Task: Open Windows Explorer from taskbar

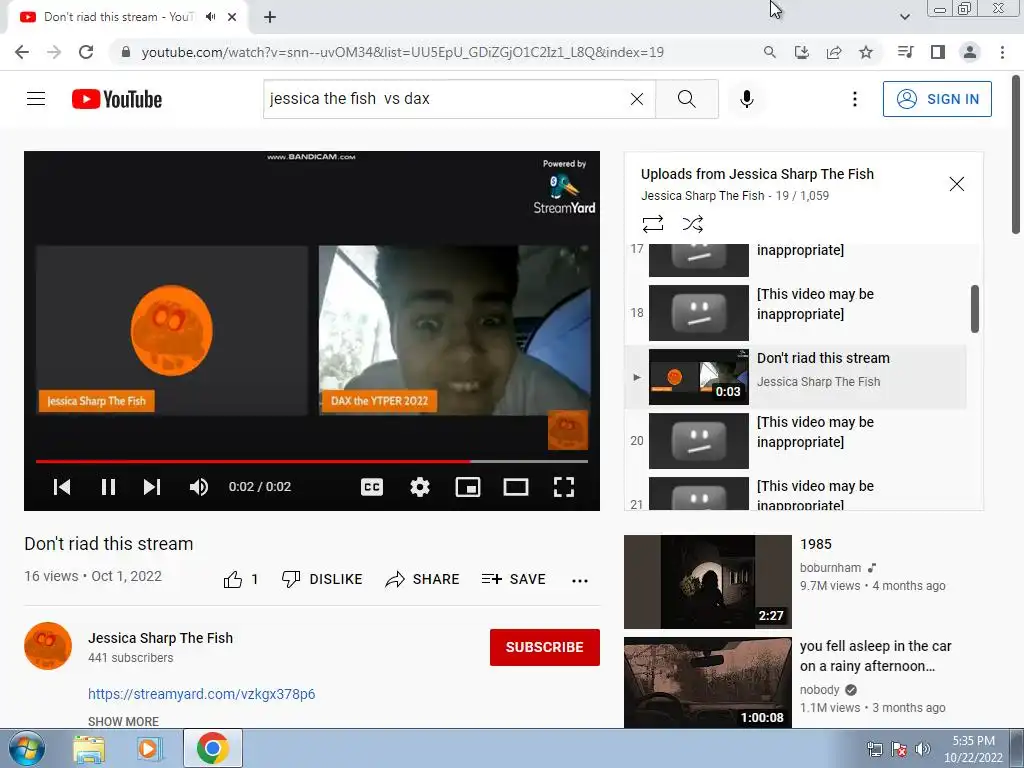Action: [x=89, y=748]
